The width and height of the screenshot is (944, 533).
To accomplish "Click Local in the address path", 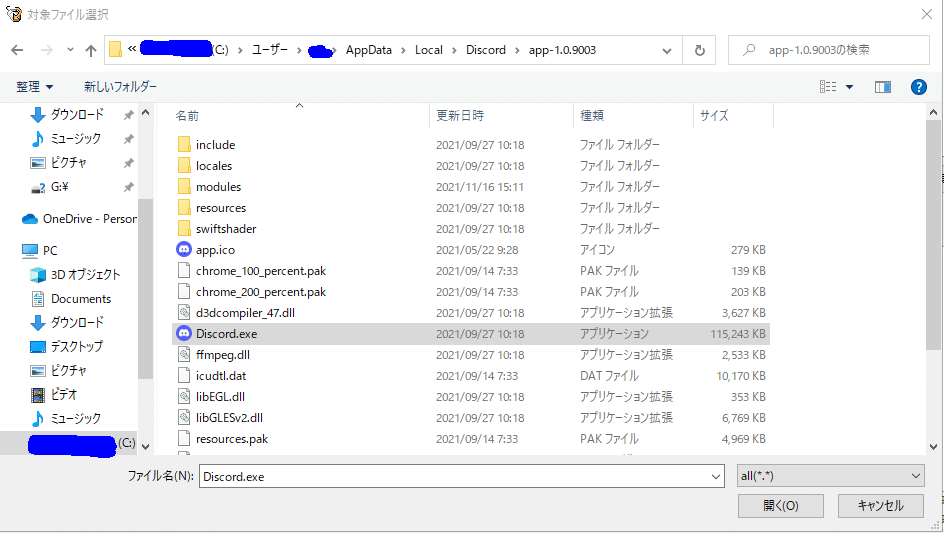I will coord(429,50).
